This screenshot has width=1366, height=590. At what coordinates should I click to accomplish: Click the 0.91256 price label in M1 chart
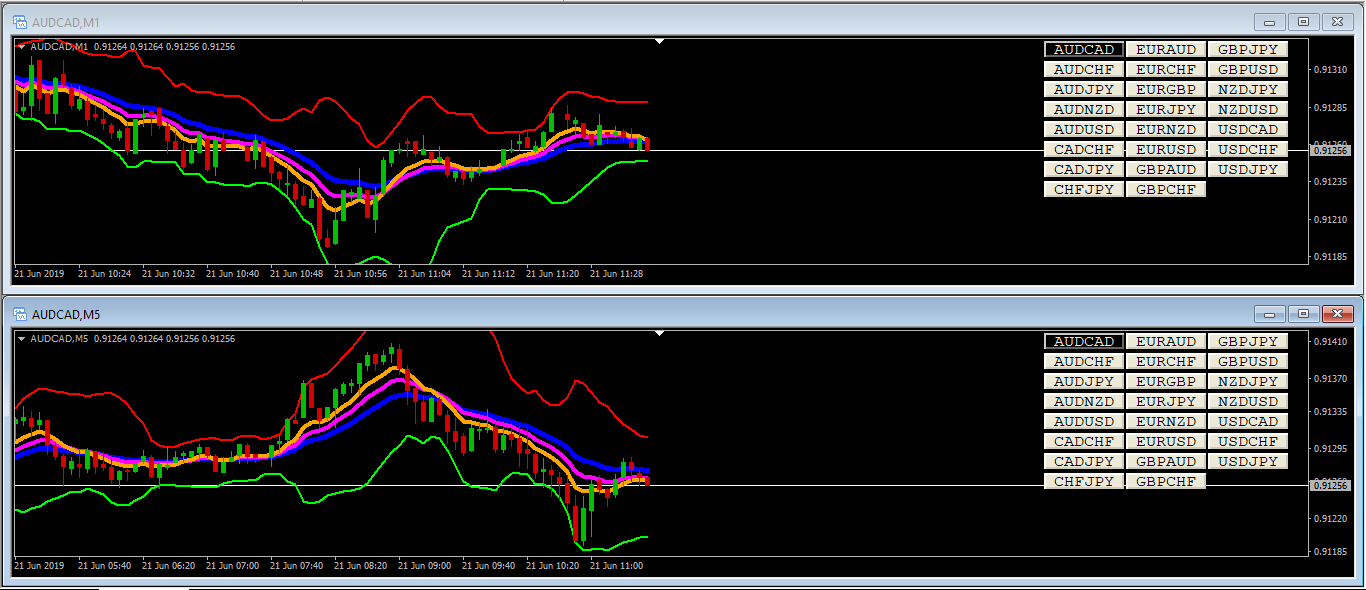pyautogui.click(x=1331, y=150)
